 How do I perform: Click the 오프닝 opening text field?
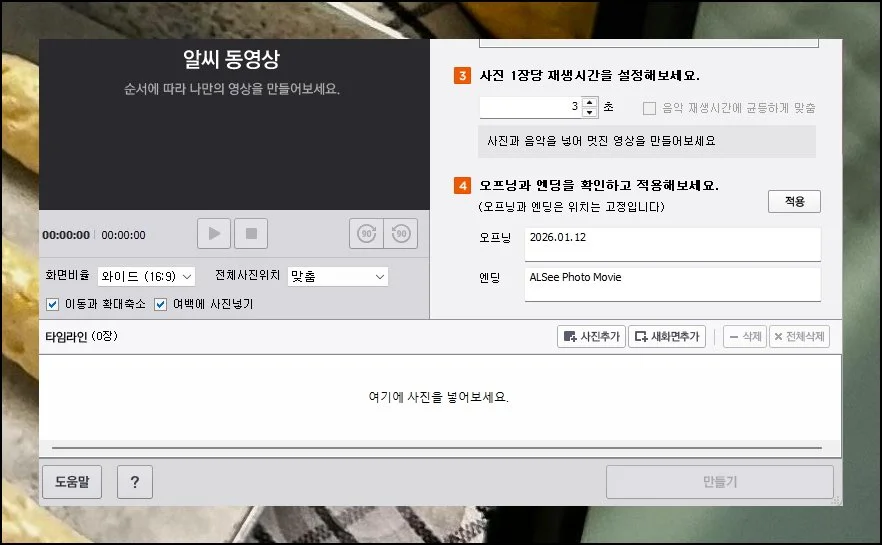pyautogui.click(x=672, y=243)
